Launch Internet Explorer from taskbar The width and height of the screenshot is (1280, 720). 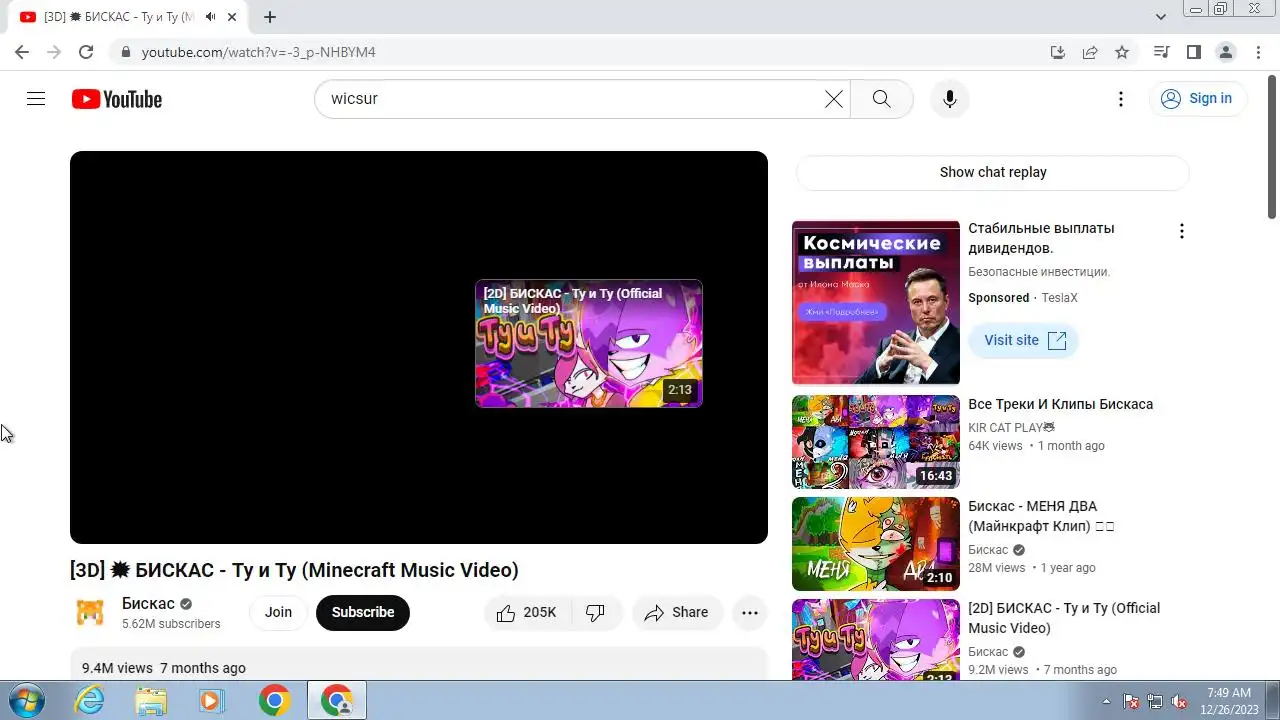click(x=90, y=700)
